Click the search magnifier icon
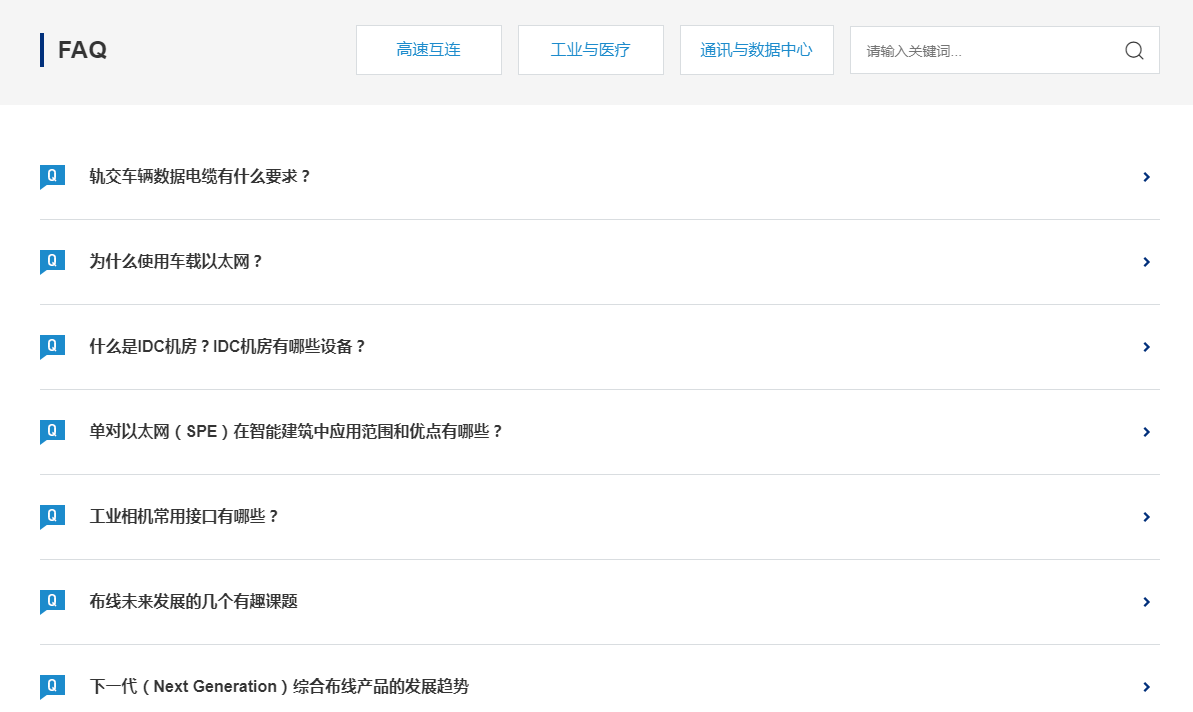Screen dimensions: 1193x712 pyautogui.click(x=1134, y=50)
